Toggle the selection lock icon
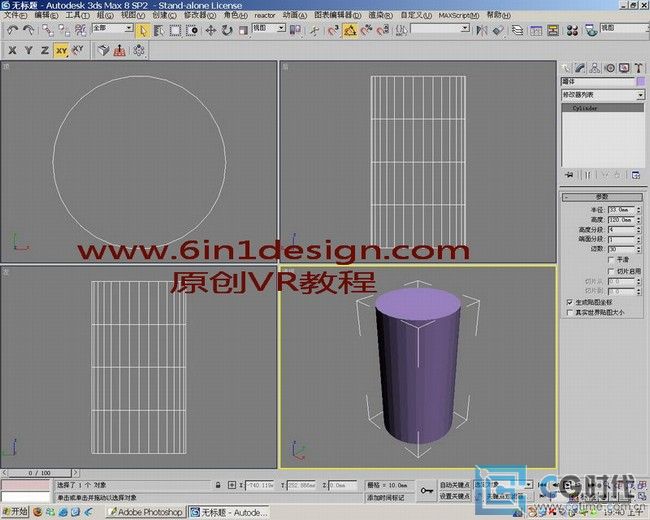The height and width of the screenshot is (520, 650). 218,485
